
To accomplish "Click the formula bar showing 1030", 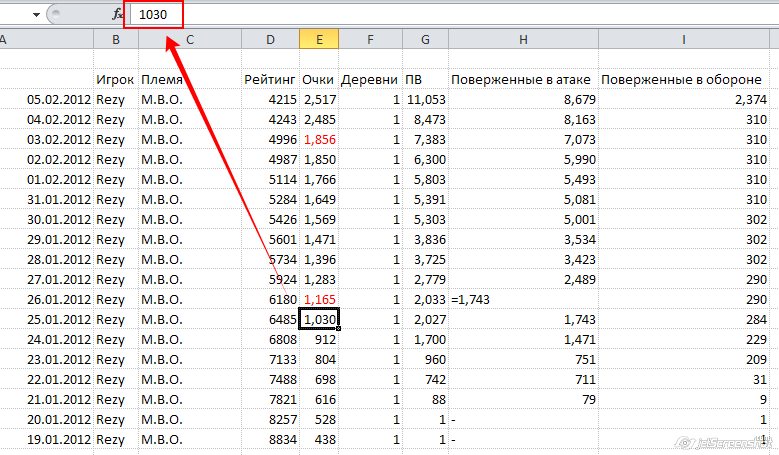I will click(x=153, y=14).
